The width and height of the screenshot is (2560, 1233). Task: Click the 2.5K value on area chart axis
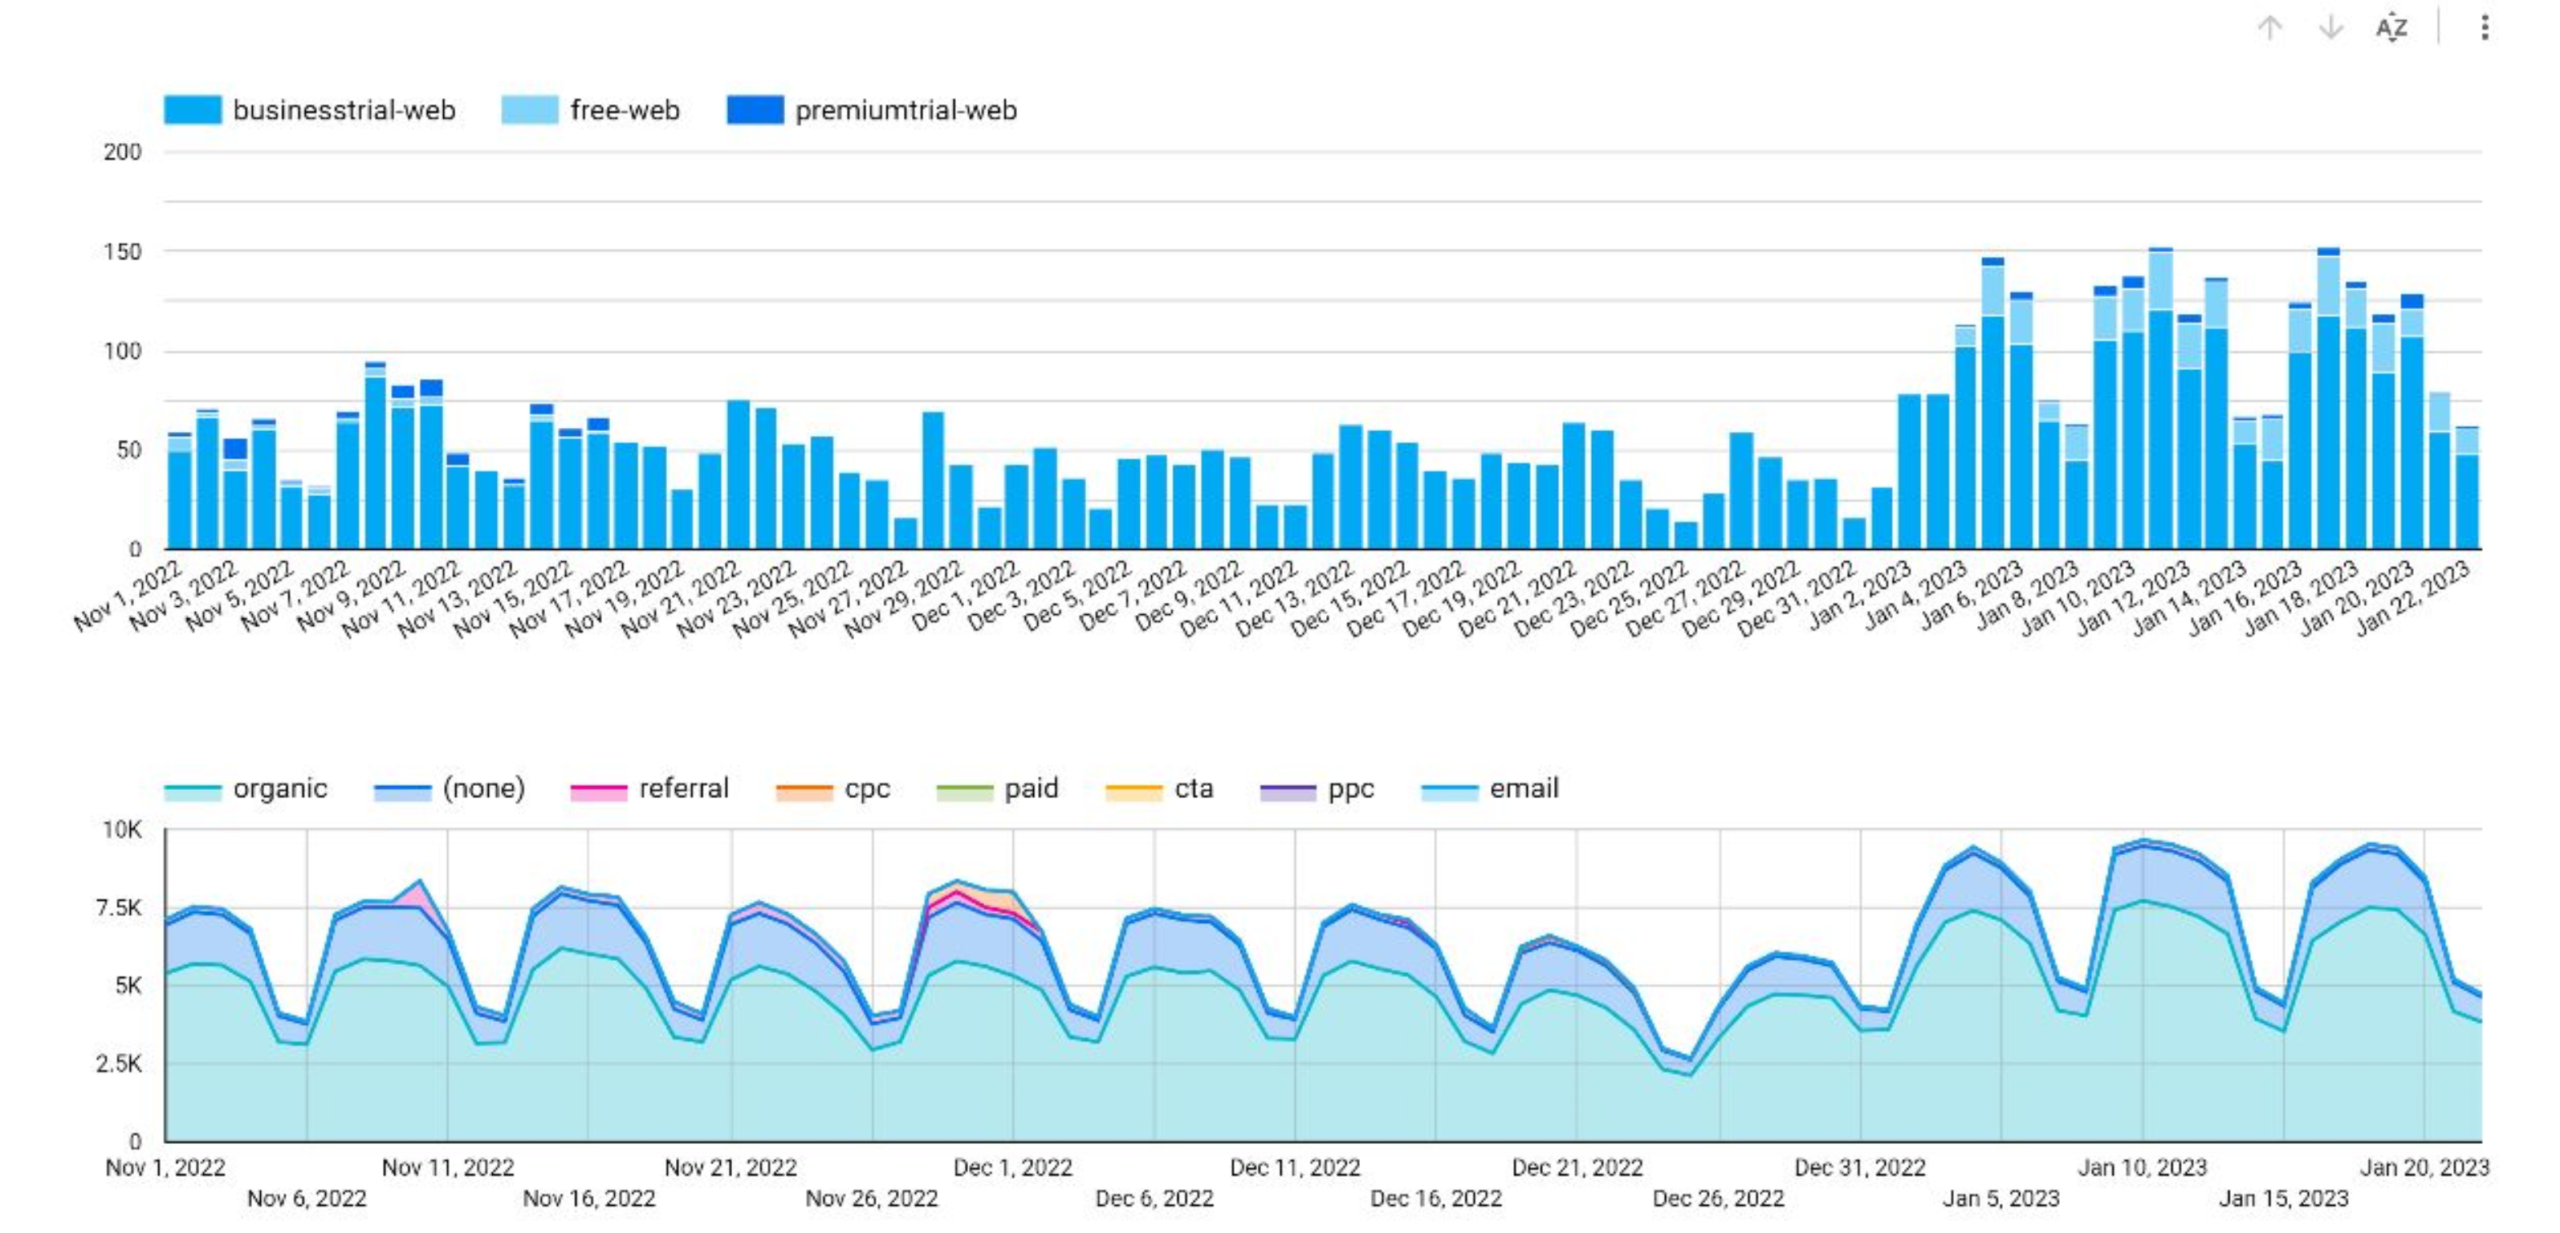[118, 1064]
